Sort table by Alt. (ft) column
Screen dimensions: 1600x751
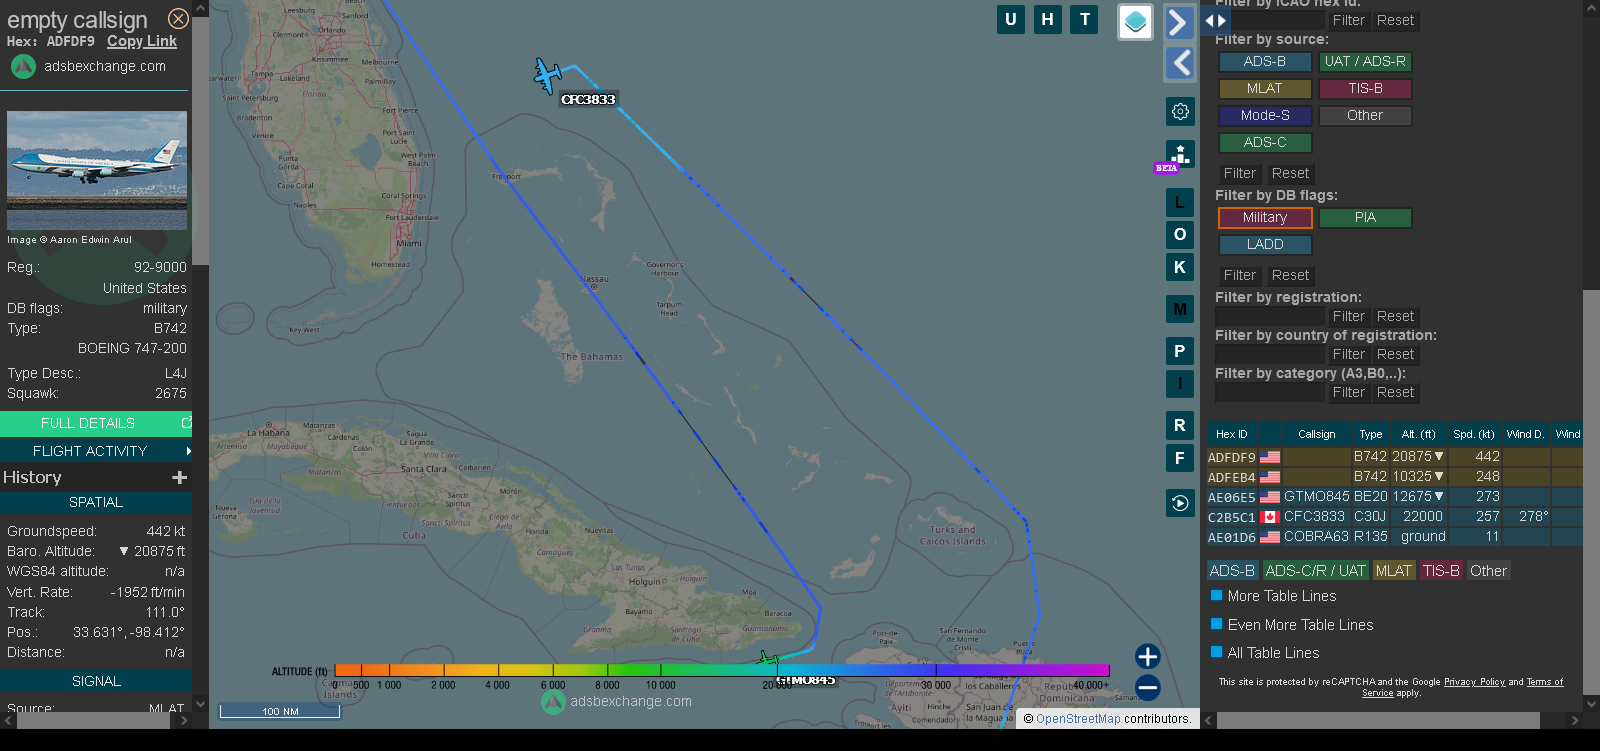tap(1418, 434)
